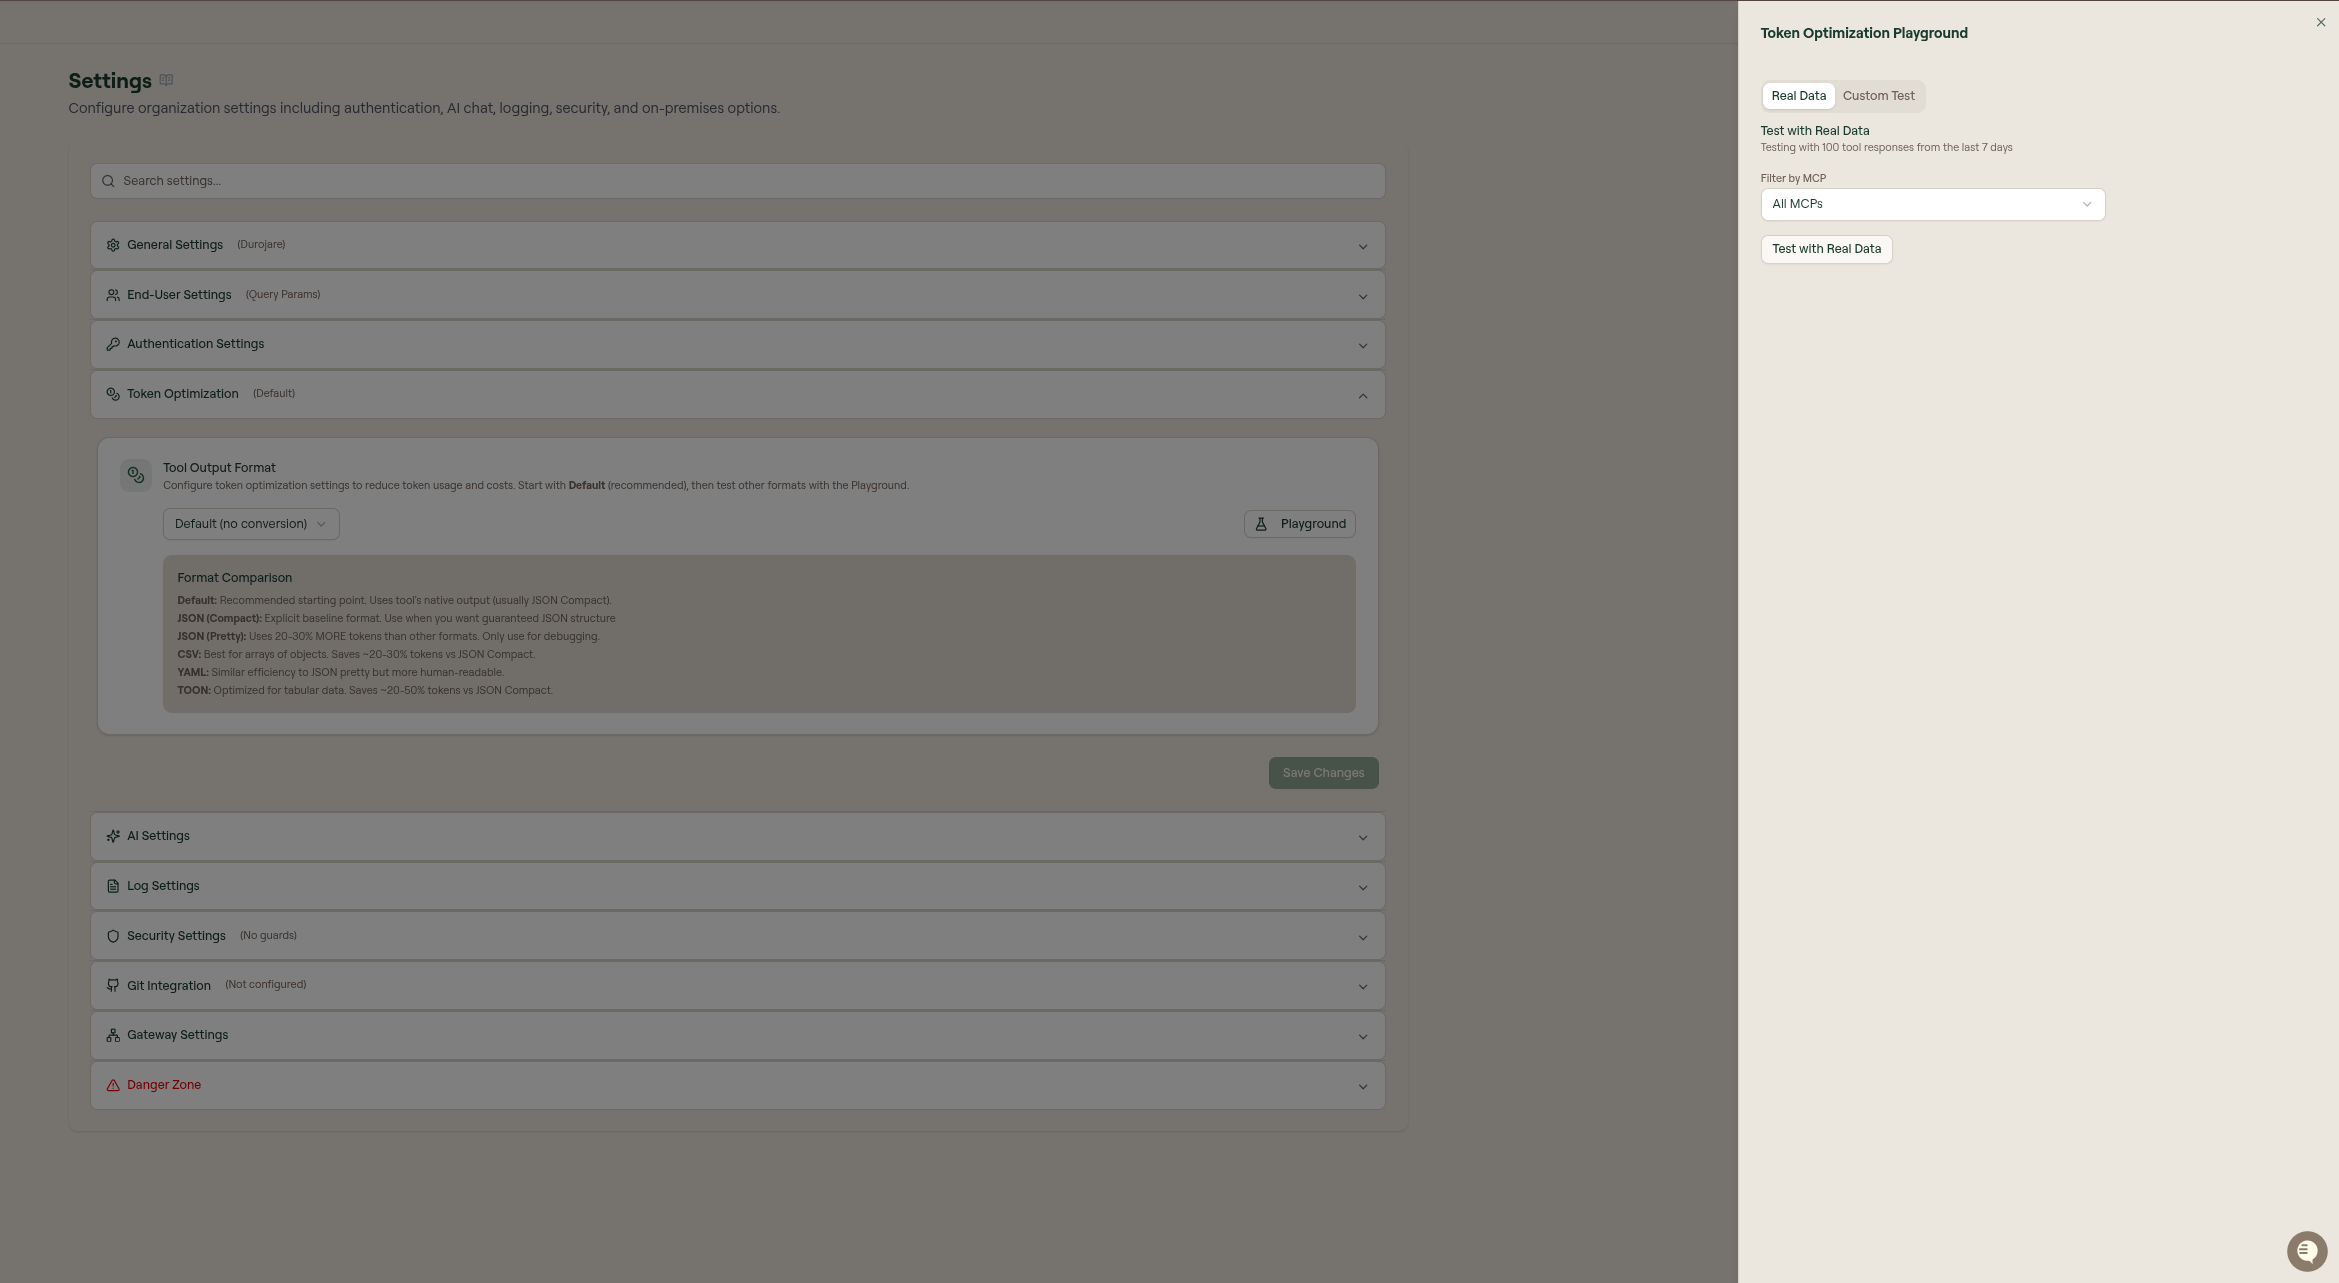This screenshot has width=2339, height=1283.
Task: Click the Tool Output Format coins icon
Action: (x=136, y=475)
